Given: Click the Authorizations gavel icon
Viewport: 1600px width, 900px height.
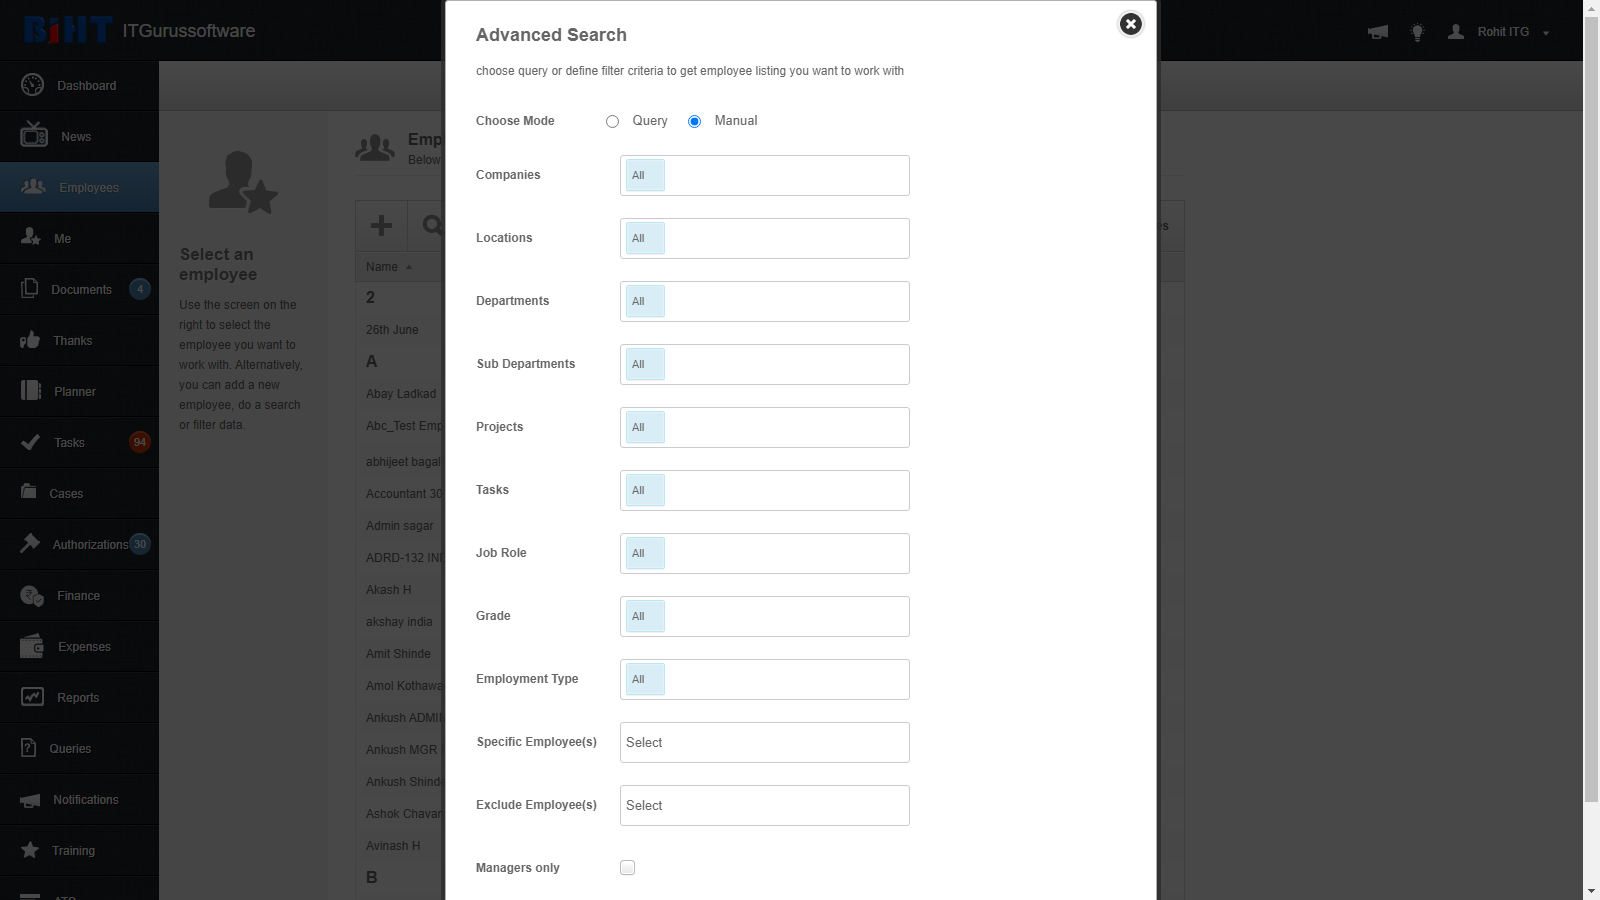Looking at the screenshot, I should [30, 543].
